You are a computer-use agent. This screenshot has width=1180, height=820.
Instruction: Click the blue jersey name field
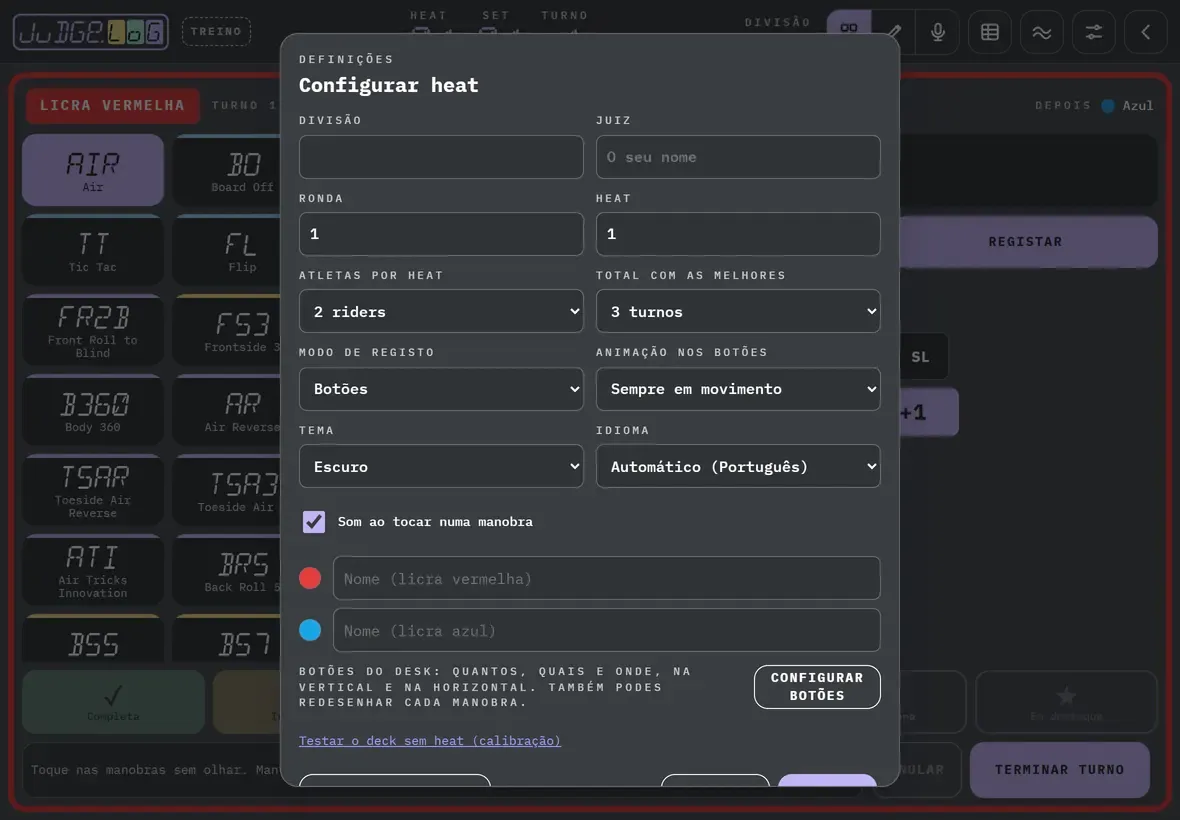coord(607,630)
